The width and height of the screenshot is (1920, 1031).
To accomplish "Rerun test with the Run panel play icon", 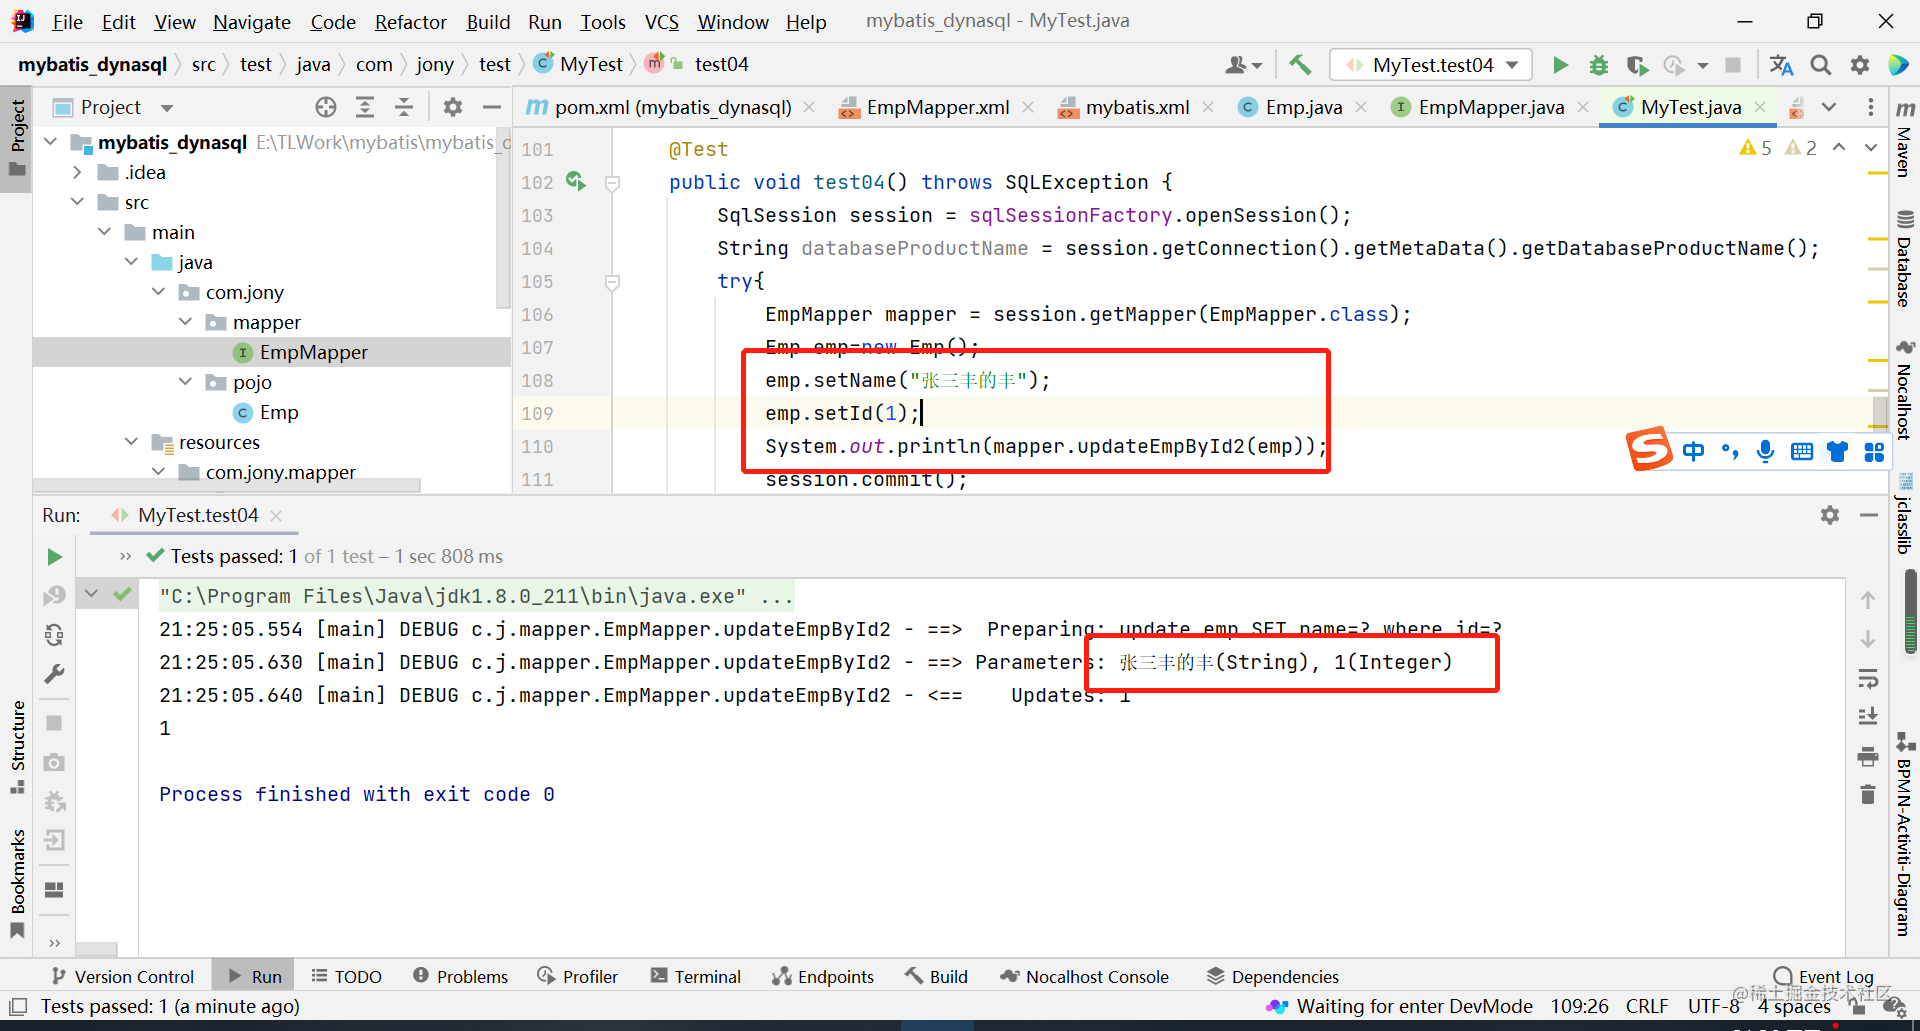I will point(54,557).
